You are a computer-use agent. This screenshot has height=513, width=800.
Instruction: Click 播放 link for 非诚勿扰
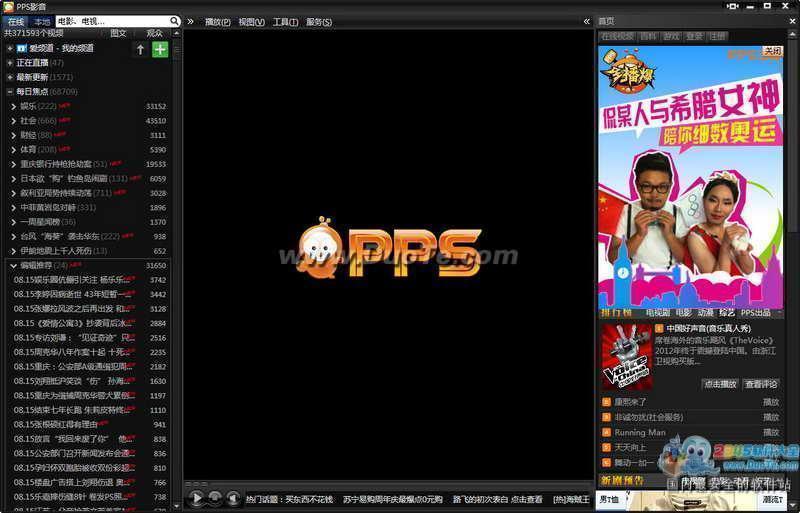[x=771, y=417]
